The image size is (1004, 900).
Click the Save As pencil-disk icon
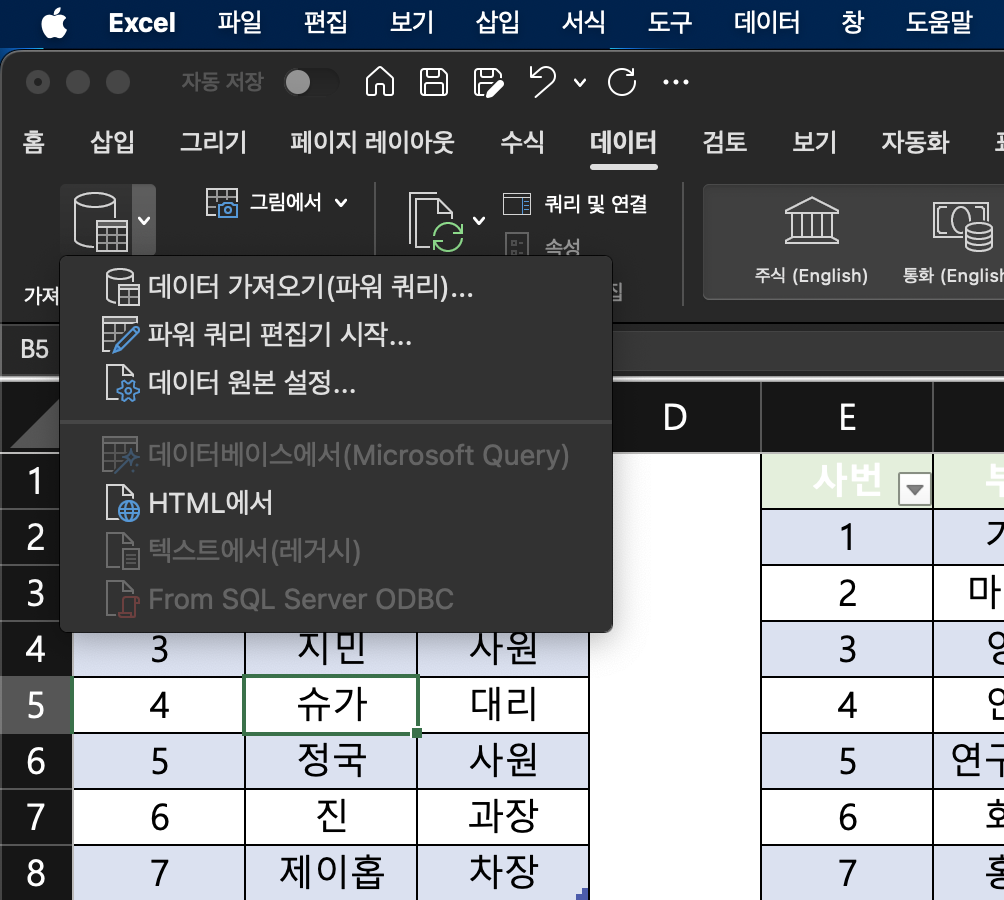pos(489,82)
